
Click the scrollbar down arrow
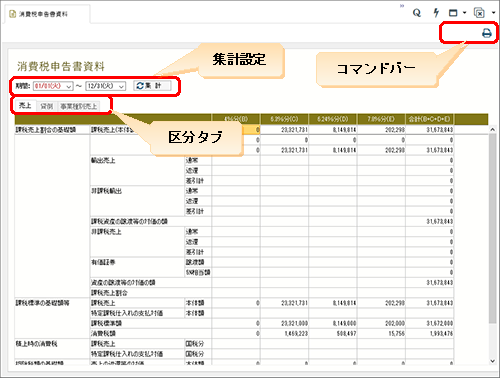click(x=493, y=361)
